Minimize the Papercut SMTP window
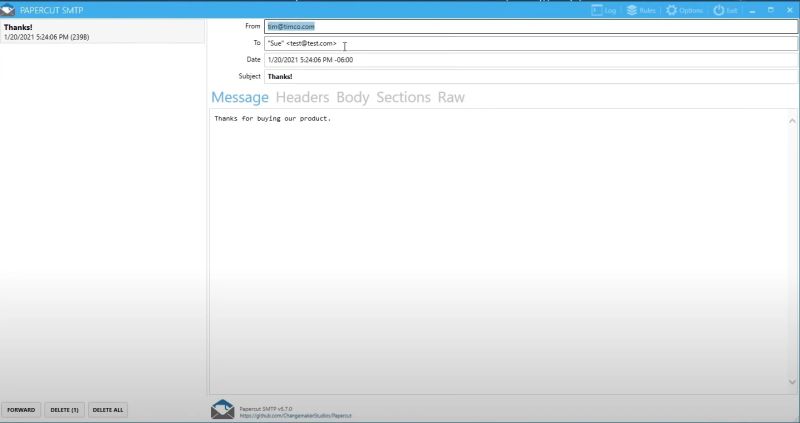This screenshot has width=800, height=423. pyautogui.click(x=753, y=10)
